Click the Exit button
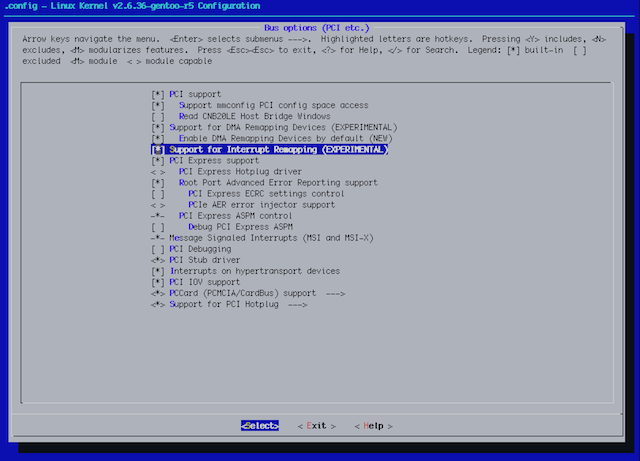This screenshot has height=461, width=640. click(x=317, y=425)
